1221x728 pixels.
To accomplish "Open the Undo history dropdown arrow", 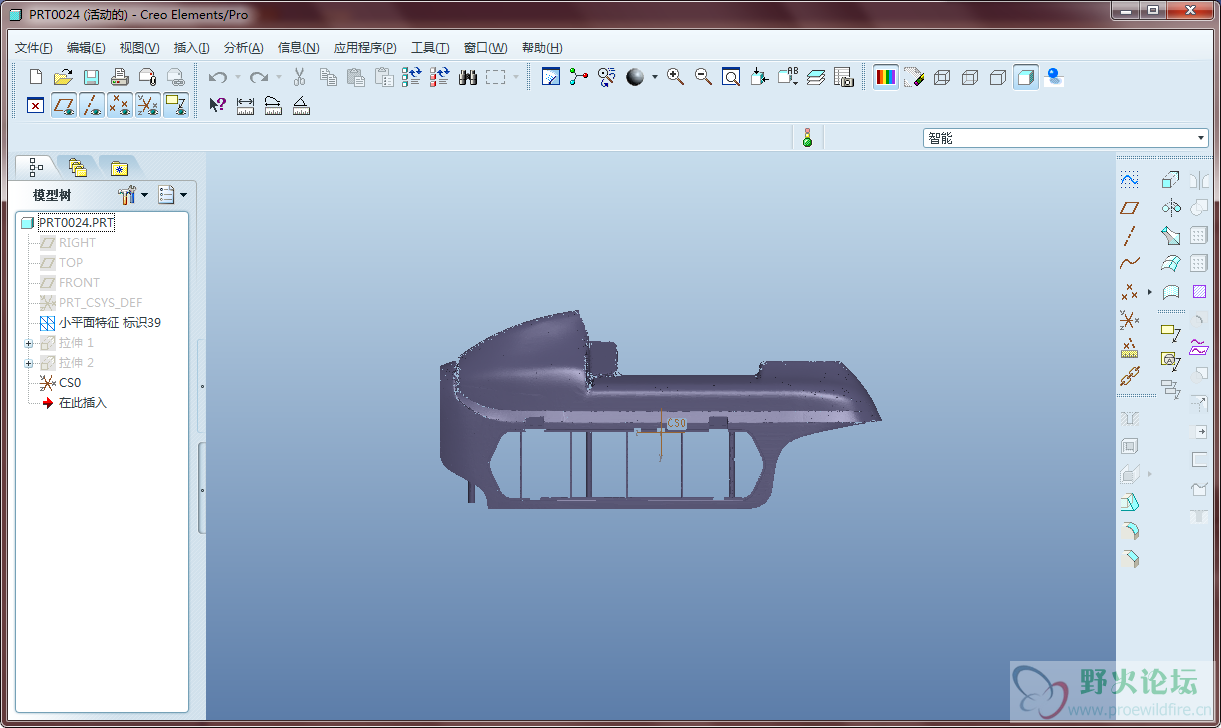I will point(238,77).
